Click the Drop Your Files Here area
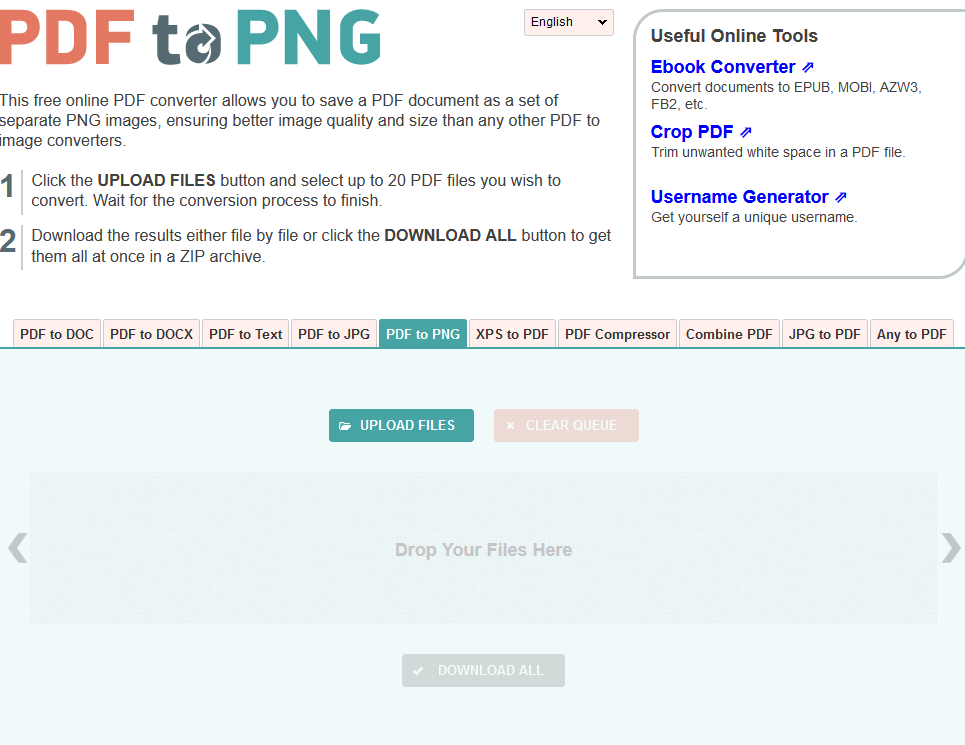Image resolution: width=965 pixels, height=745 pixels. tap(483, 548)
